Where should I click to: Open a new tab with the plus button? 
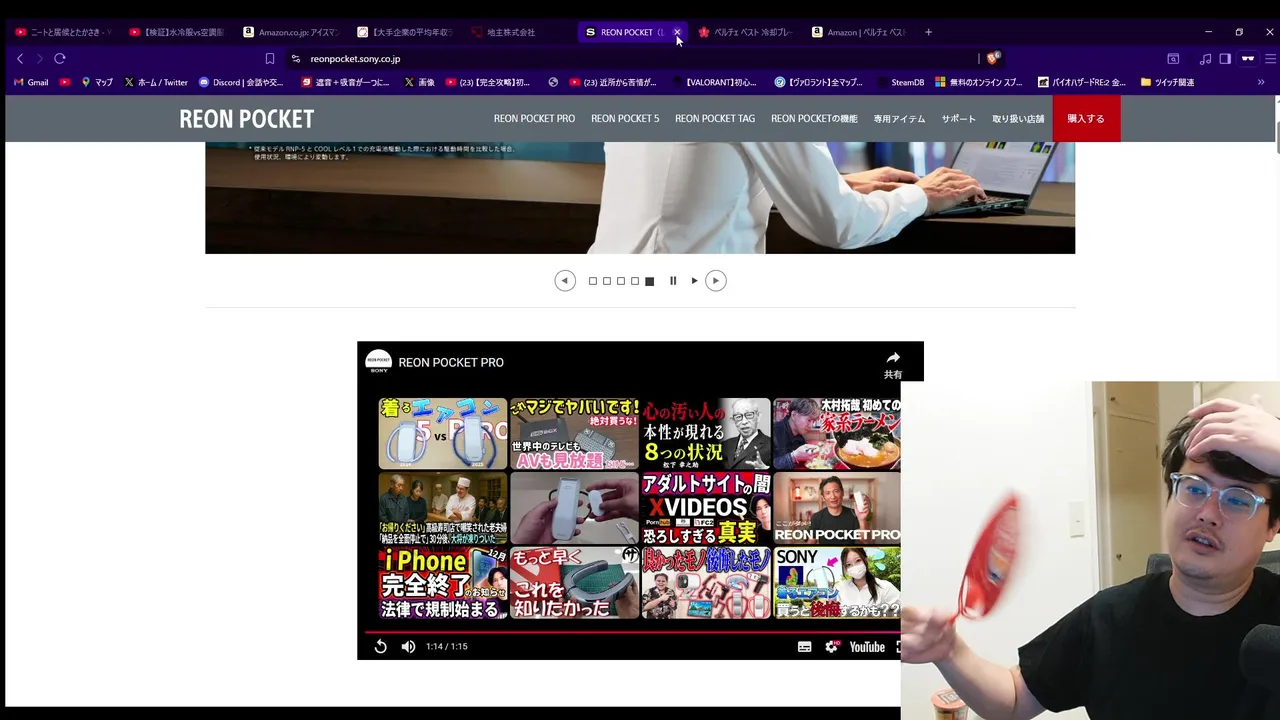pos(928,32)
